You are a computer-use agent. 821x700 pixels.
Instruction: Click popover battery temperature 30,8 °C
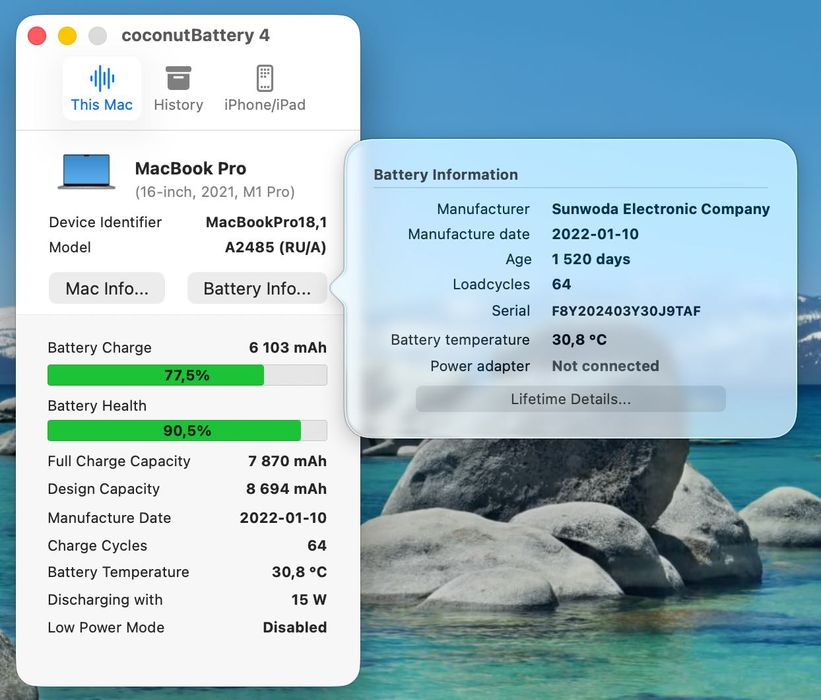(x=579, y=339)
